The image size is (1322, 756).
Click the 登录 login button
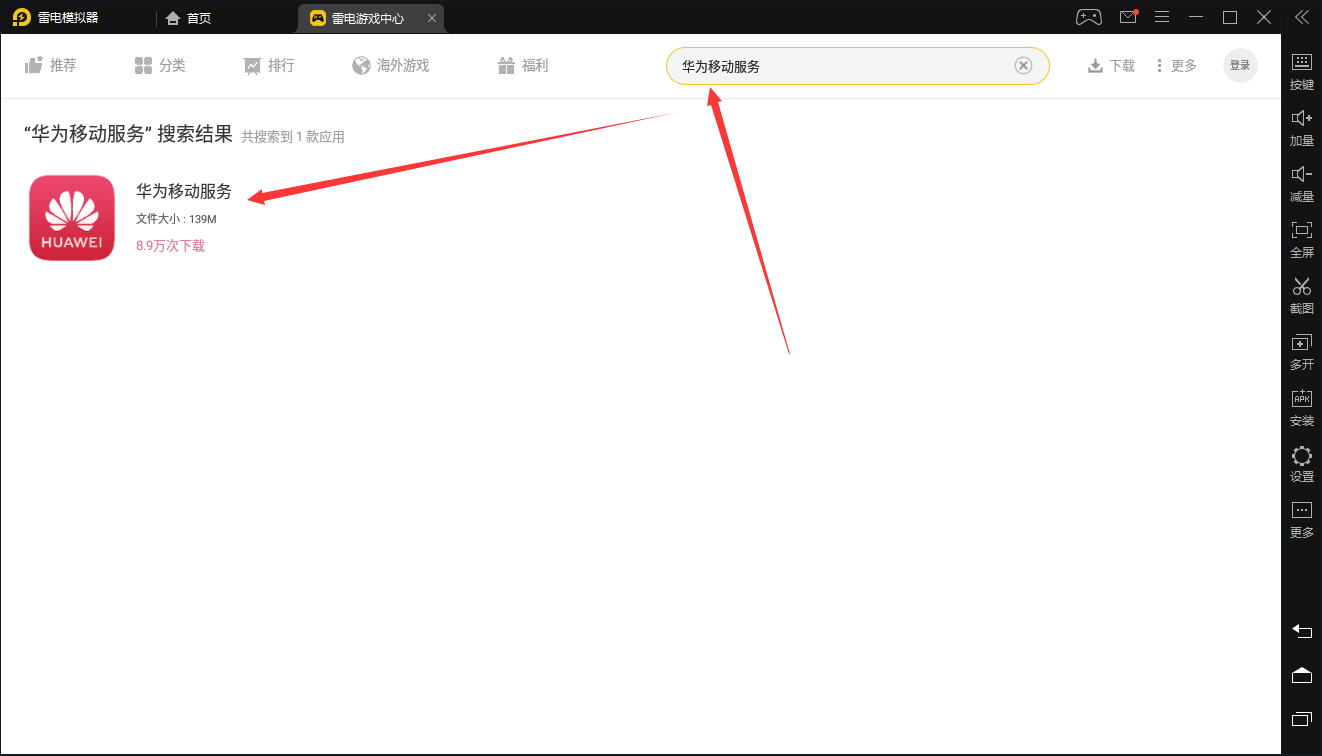(x=1240, y=66)
